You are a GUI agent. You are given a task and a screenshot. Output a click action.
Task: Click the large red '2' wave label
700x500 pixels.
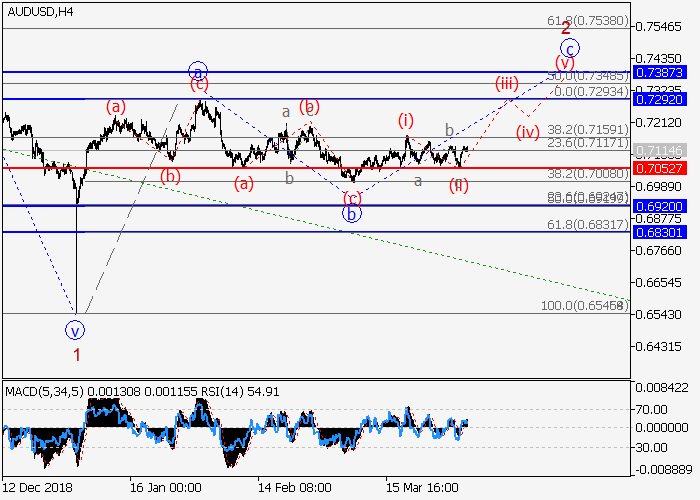565,28
